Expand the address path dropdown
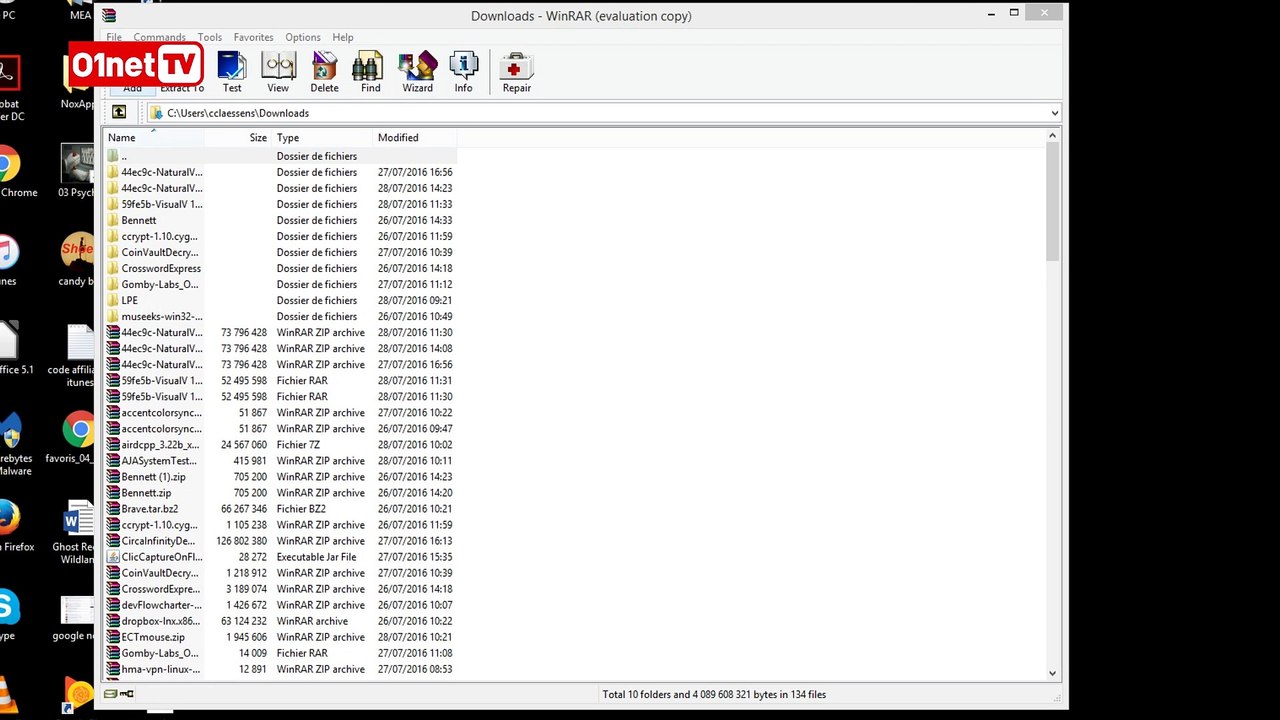1280x720 pixels. [1054, 113]
